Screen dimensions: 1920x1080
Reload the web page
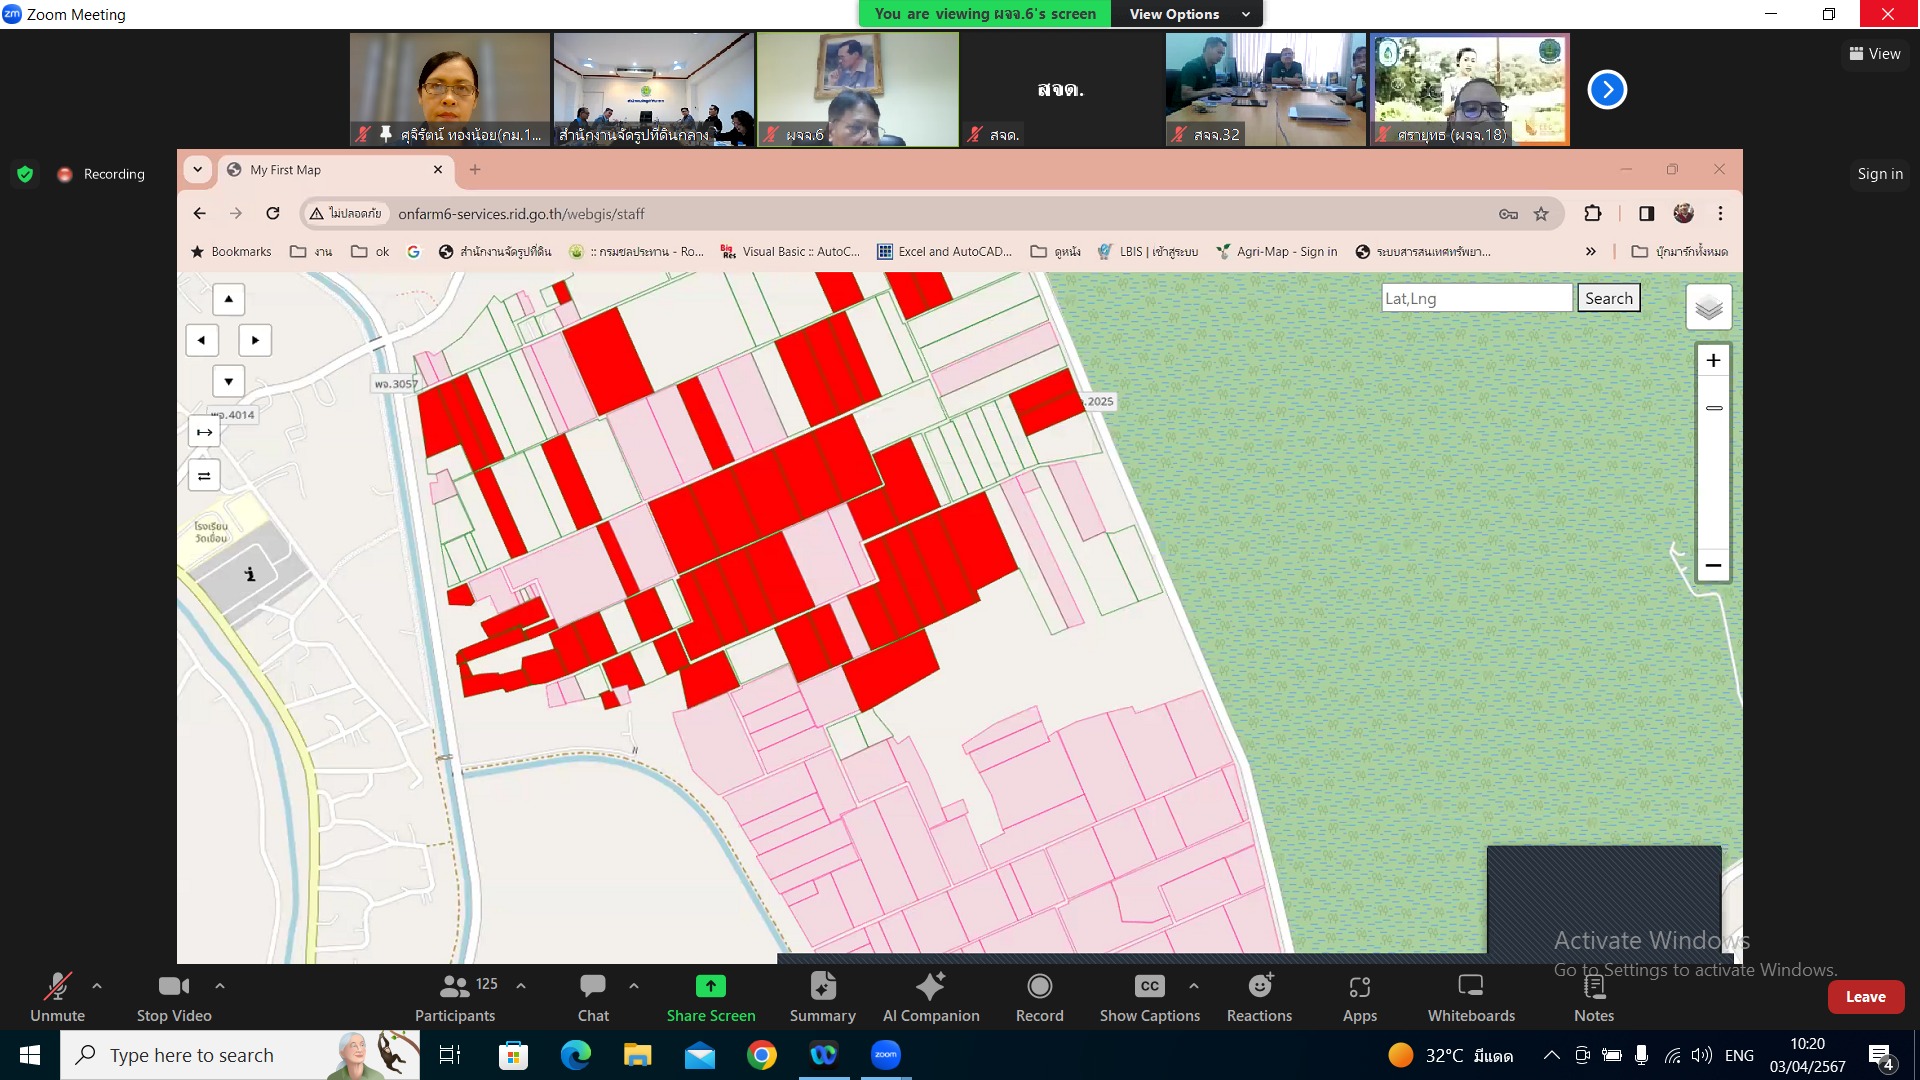(272, 213)
